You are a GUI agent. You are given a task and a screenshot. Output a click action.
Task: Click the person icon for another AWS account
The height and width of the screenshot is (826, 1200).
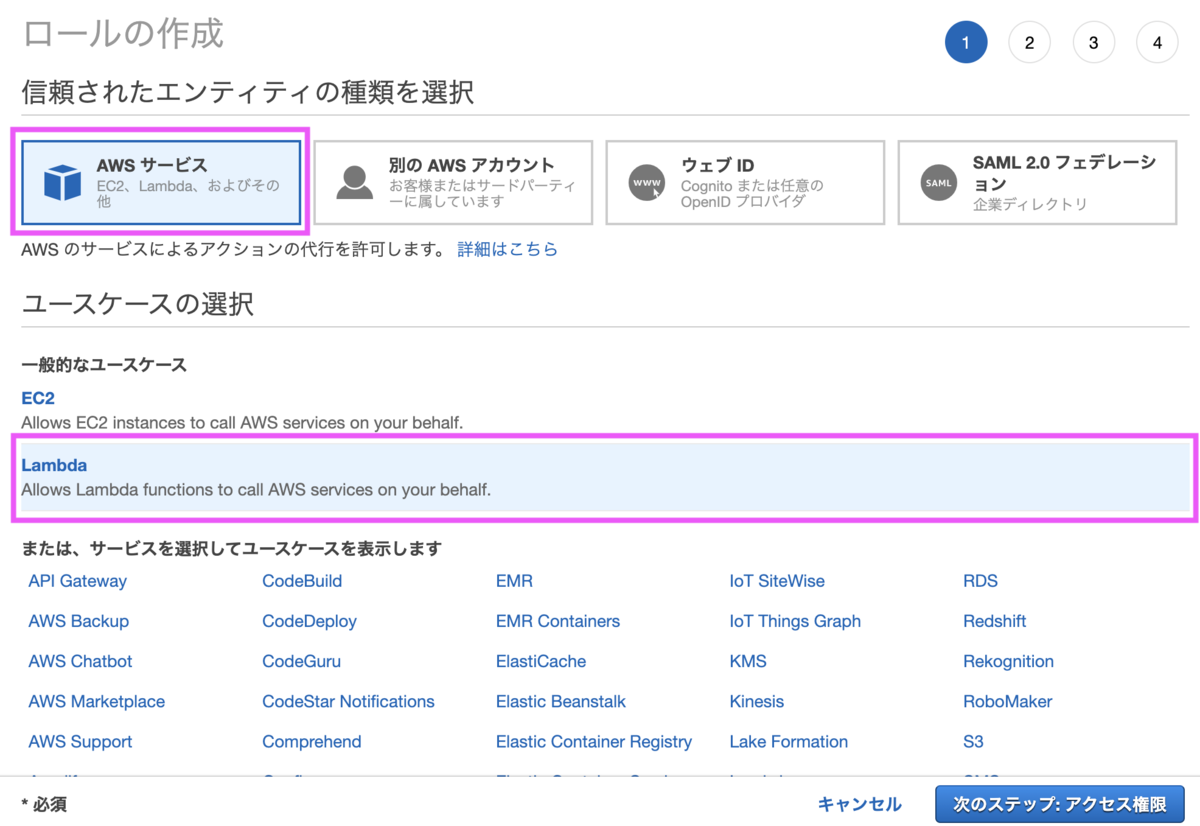click(354, 183)
